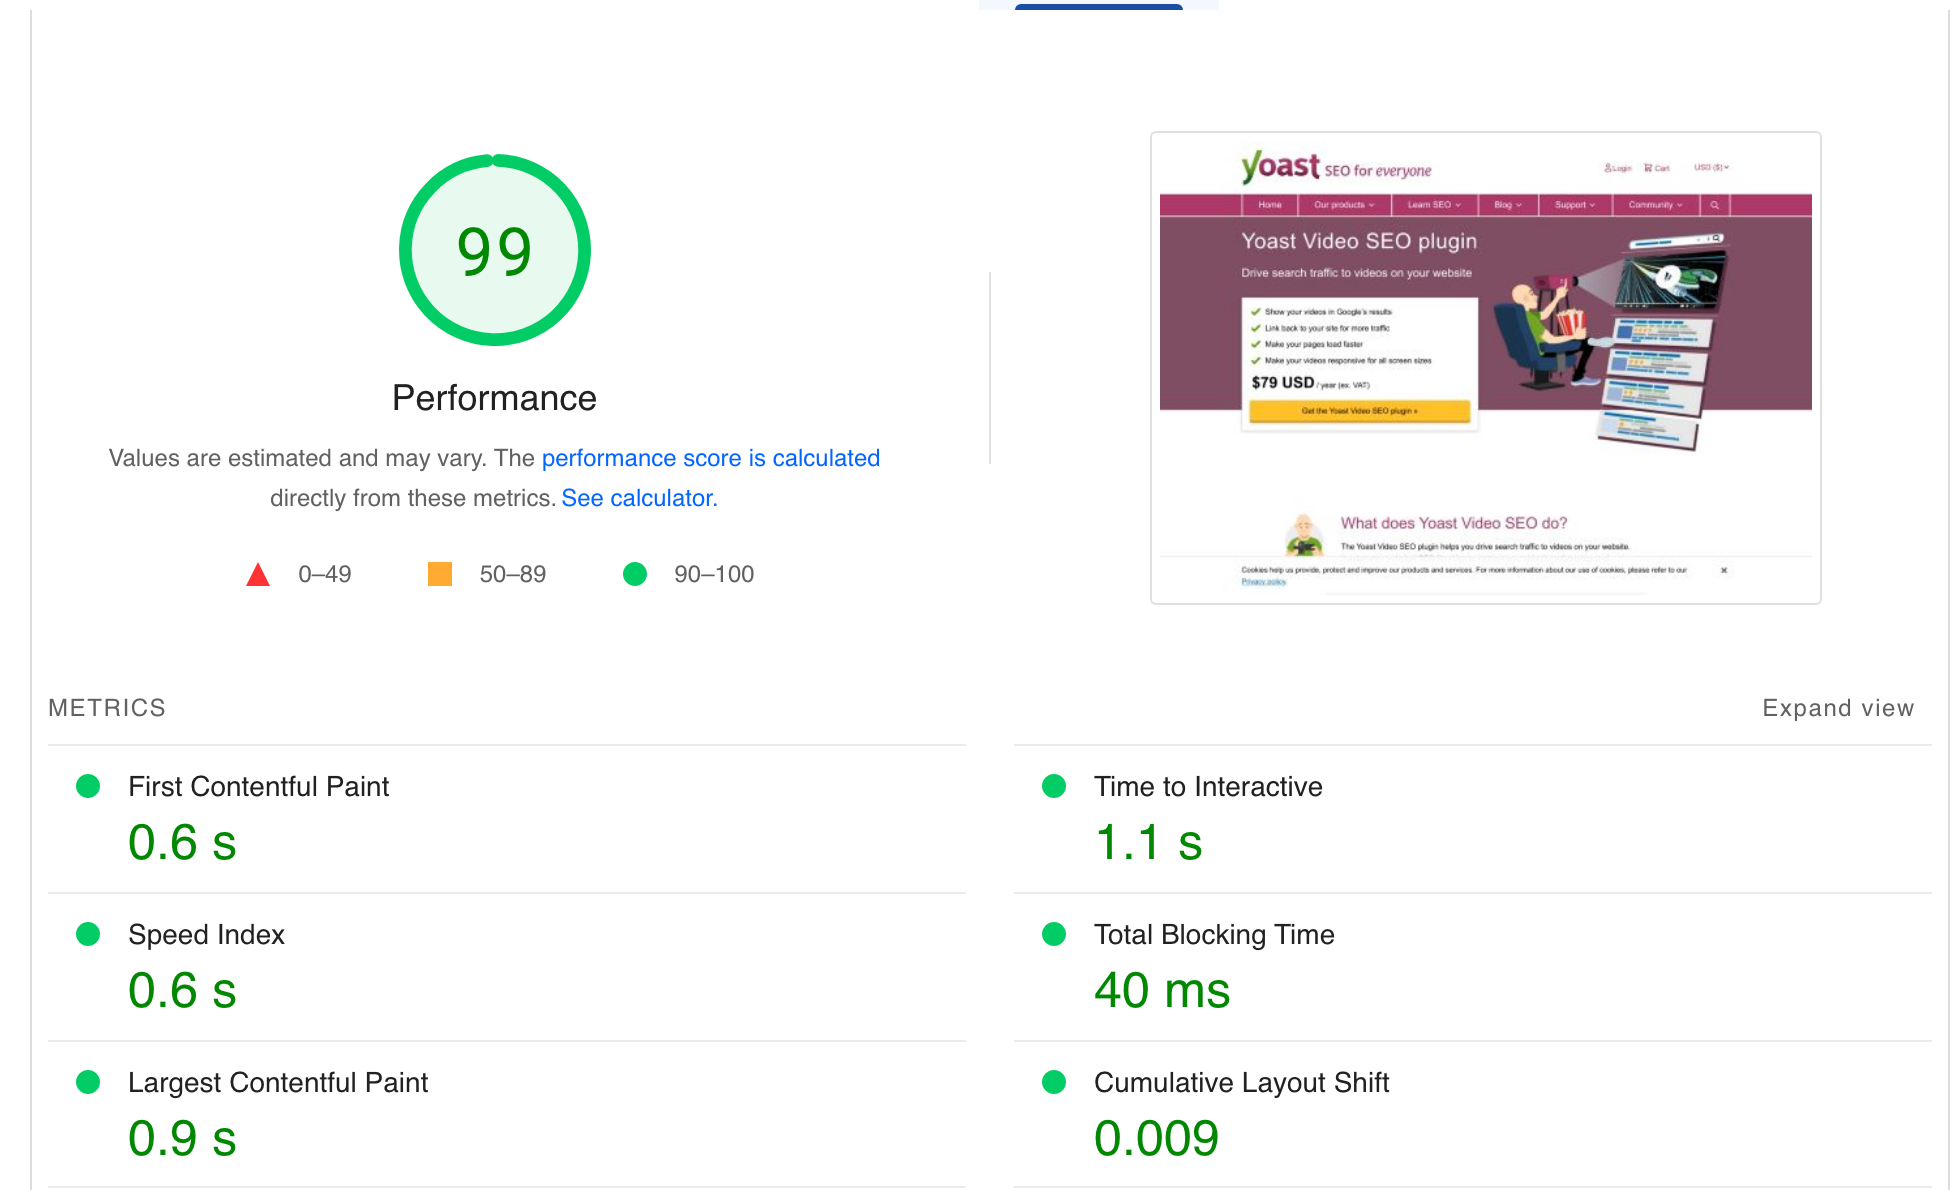Click the red triangle legend marker for 0–49
This screenshot has height=1190, width=1960.
point(258,574)
